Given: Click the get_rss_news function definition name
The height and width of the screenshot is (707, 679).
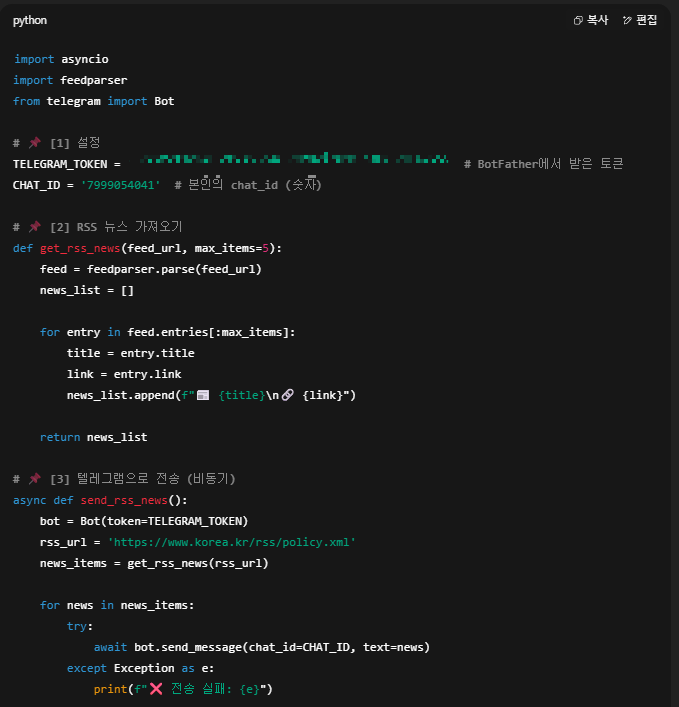Looking at the screenshot, I should [x=80, y=248].
